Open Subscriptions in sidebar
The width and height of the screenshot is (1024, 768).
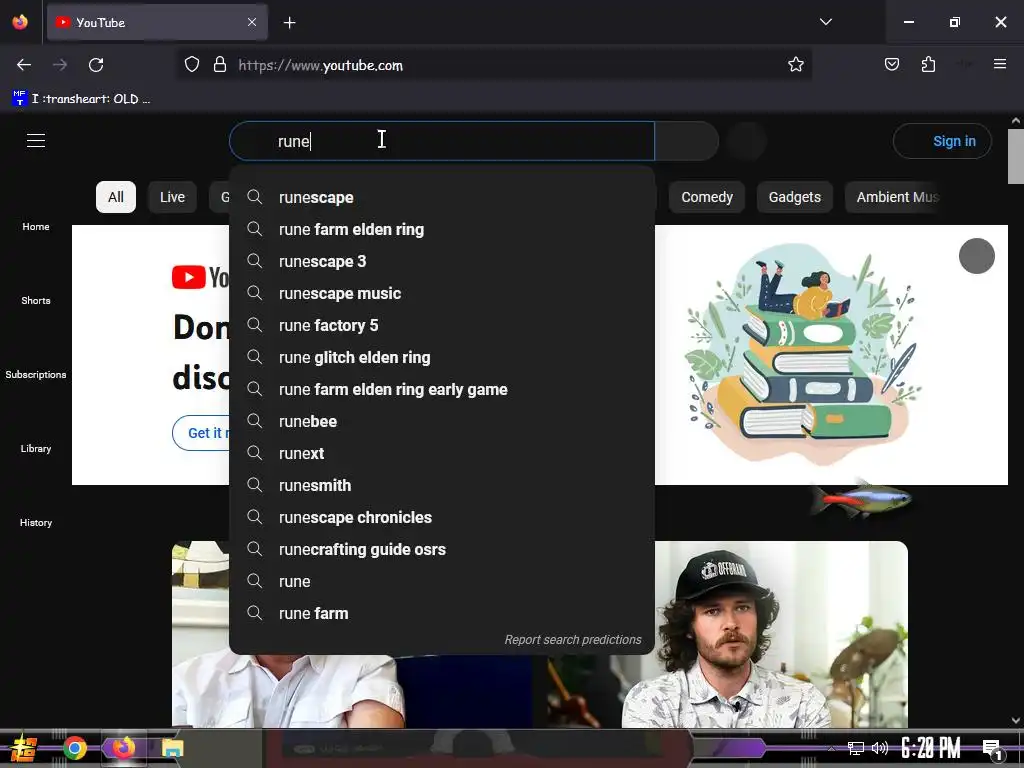[36, 374]
